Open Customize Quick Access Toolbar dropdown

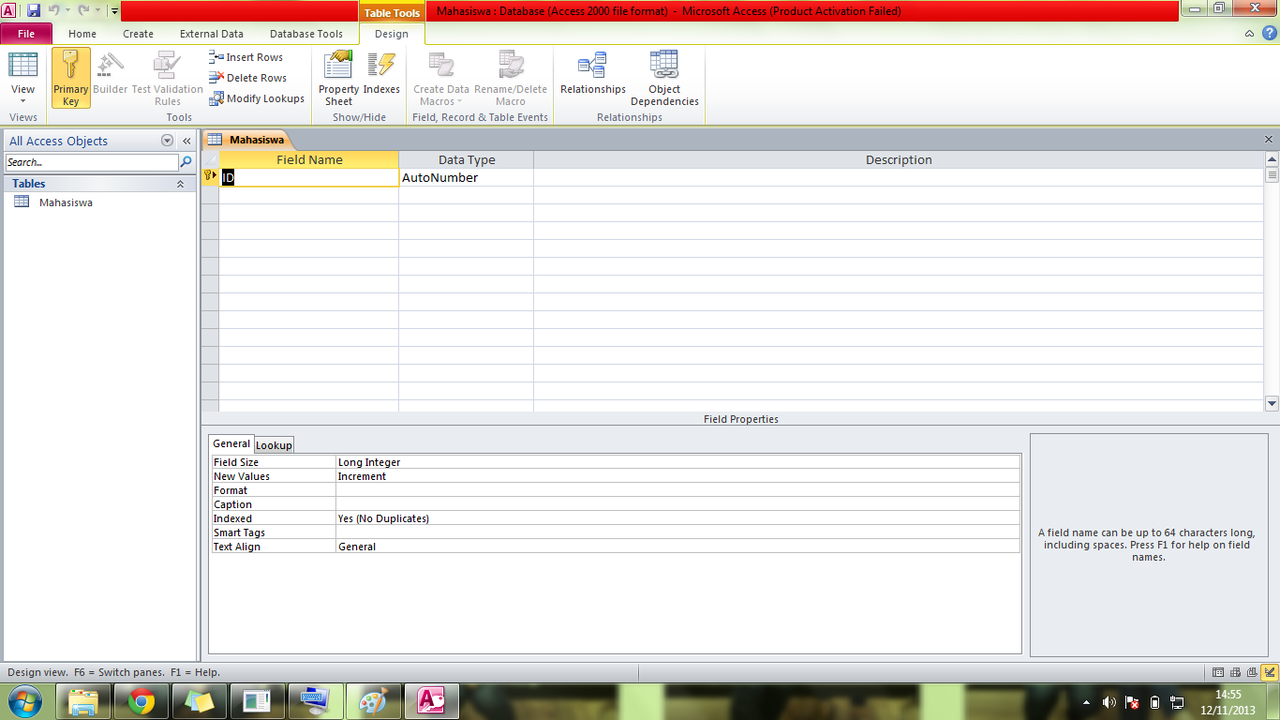tap(114, 11)
